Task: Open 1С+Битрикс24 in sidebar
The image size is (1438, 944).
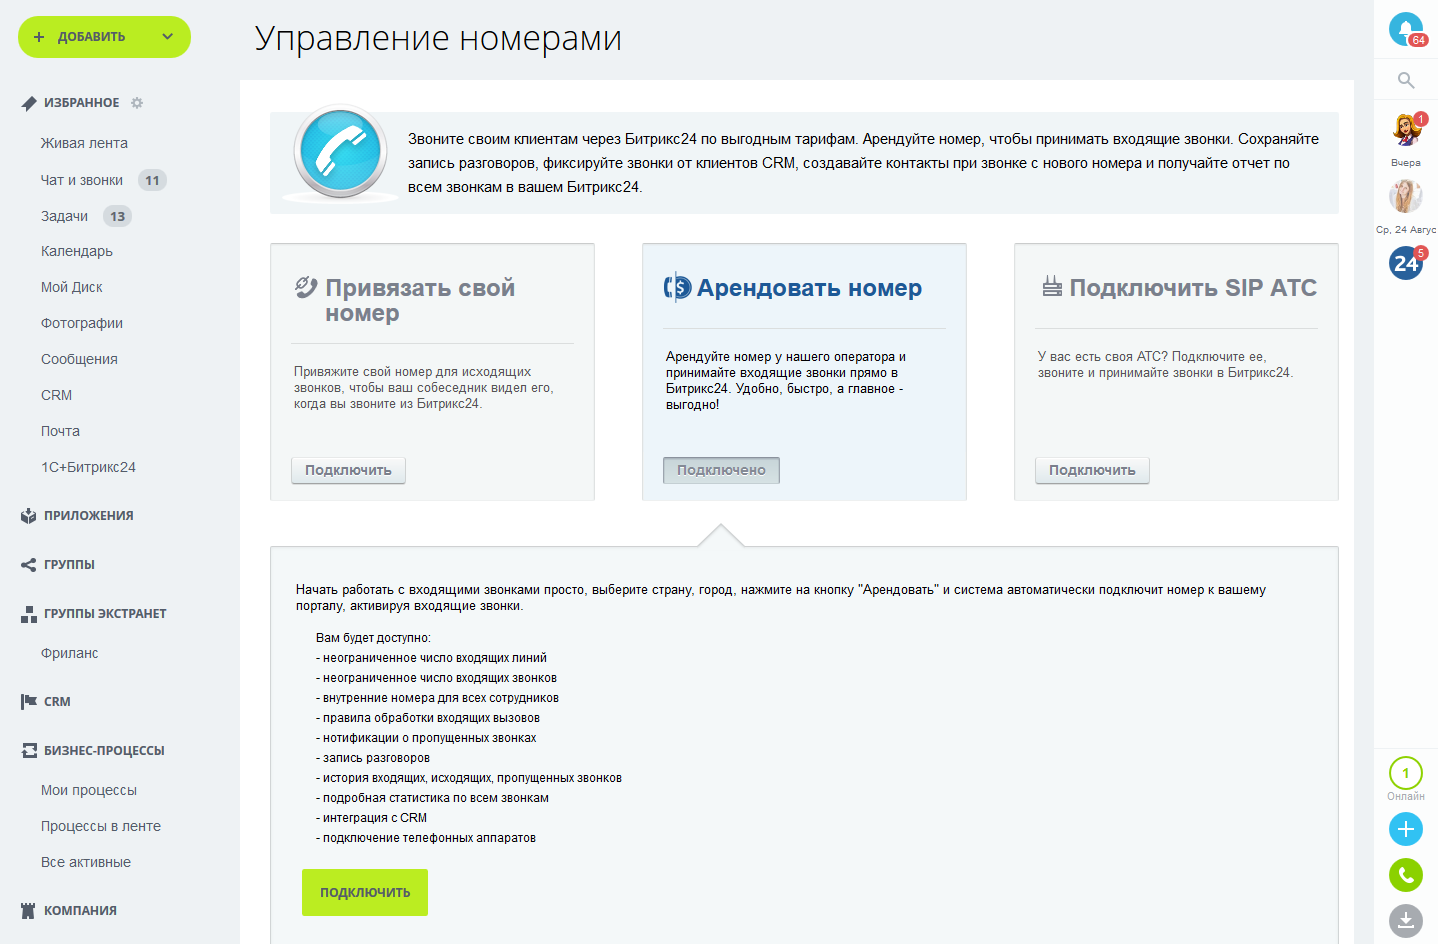Action: (88, 467)
